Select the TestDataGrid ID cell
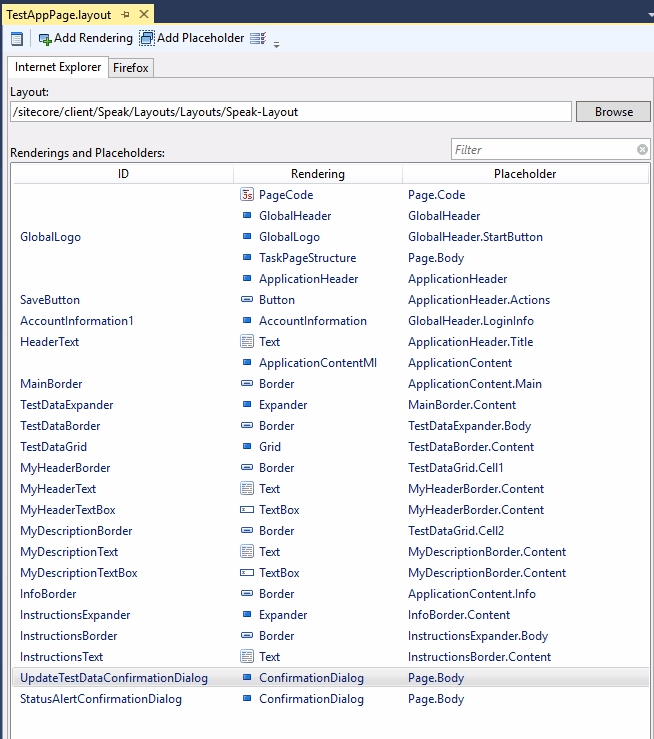654x739 pixels. [x=53, y=447]
